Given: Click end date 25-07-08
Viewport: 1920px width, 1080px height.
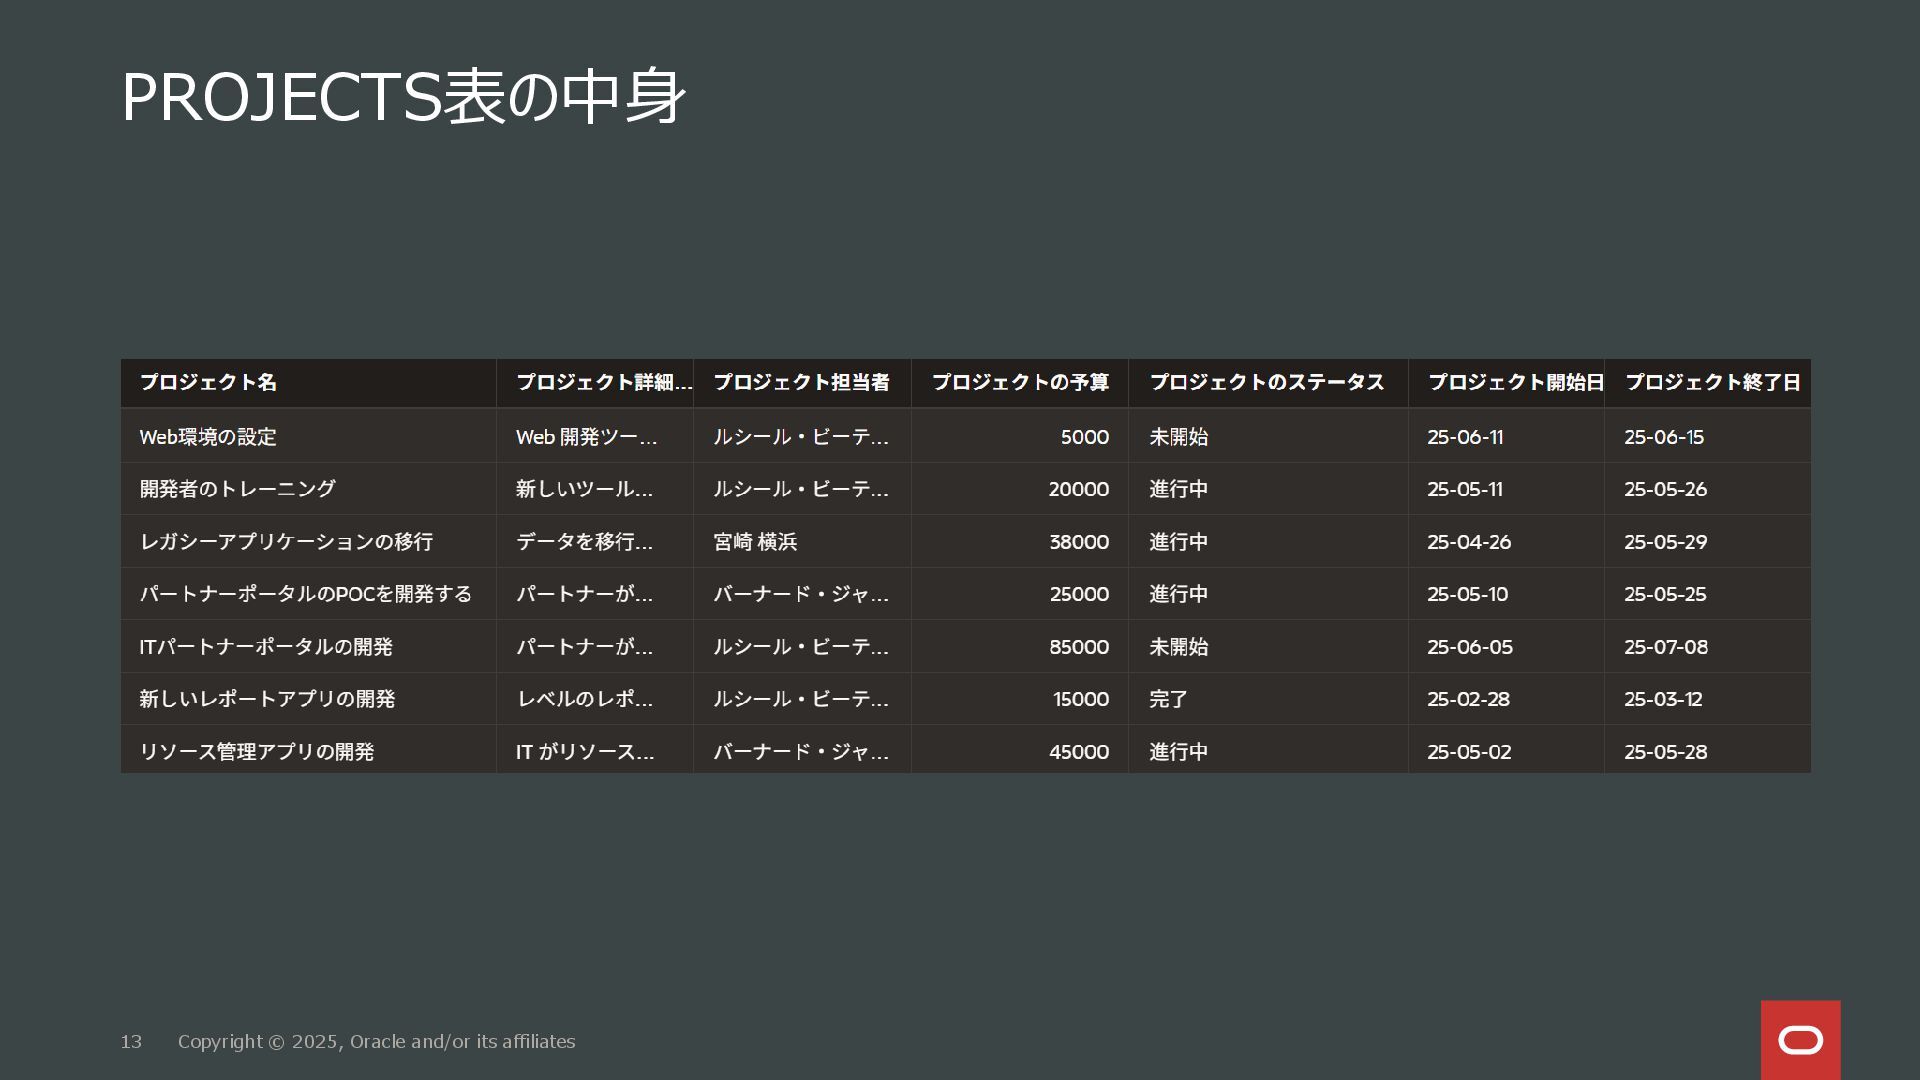Looking at the screenshot, I should point(1665,647).
